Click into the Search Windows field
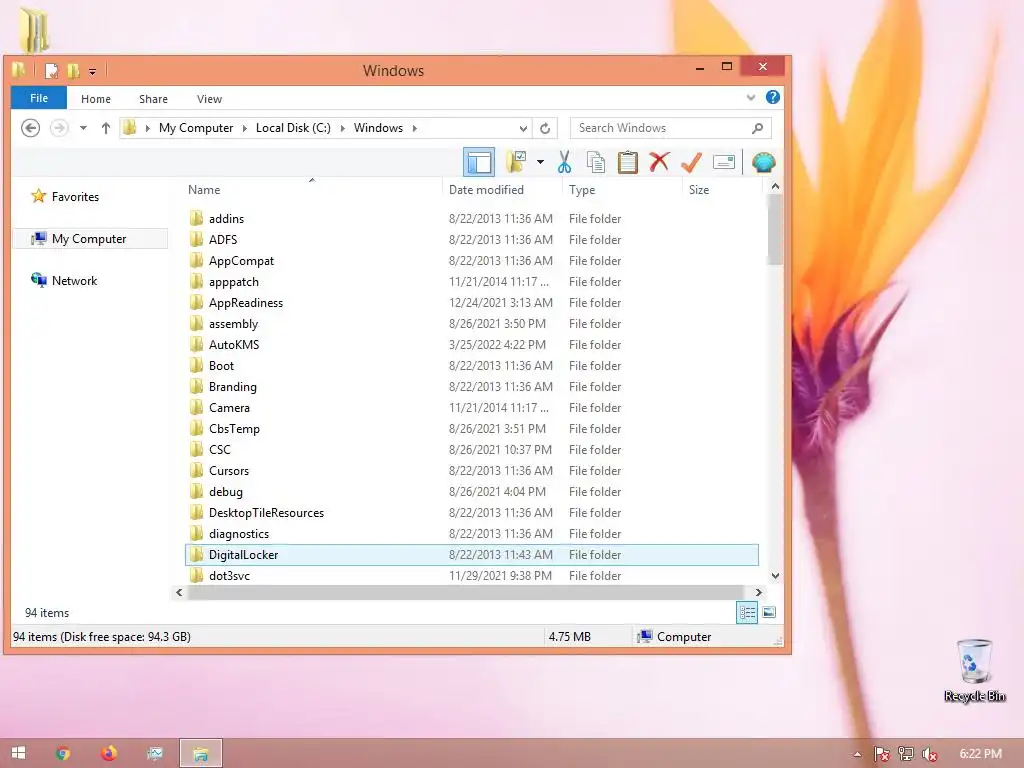Screen dimensions: 1024x768 (x=671, y=128)
